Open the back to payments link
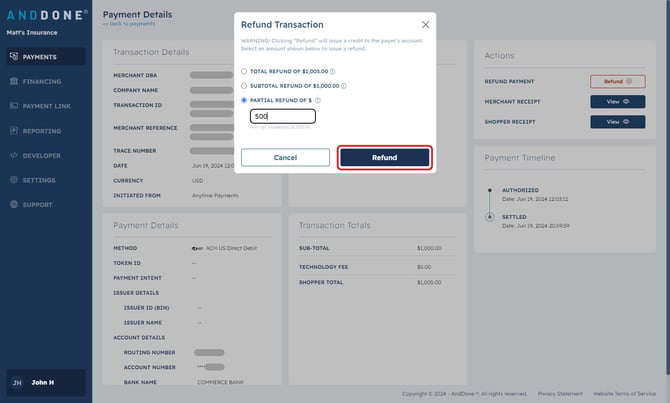 coord(129,24)
